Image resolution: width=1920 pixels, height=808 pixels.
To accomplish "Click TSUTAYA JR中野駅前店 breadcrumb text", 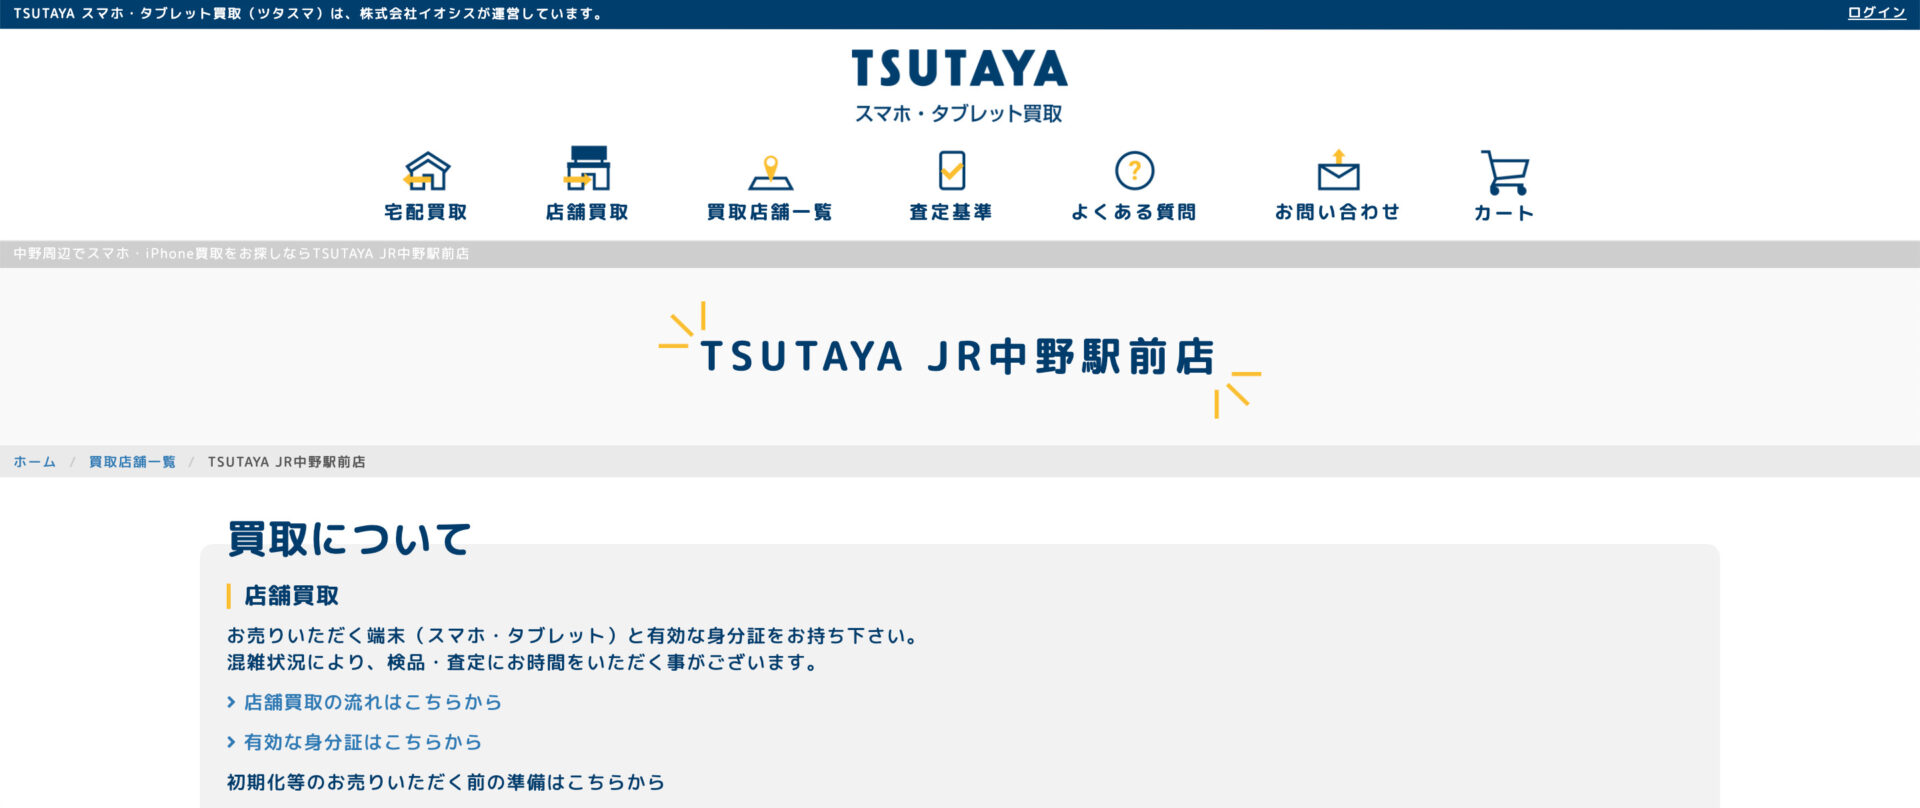I will click(287, 462).
